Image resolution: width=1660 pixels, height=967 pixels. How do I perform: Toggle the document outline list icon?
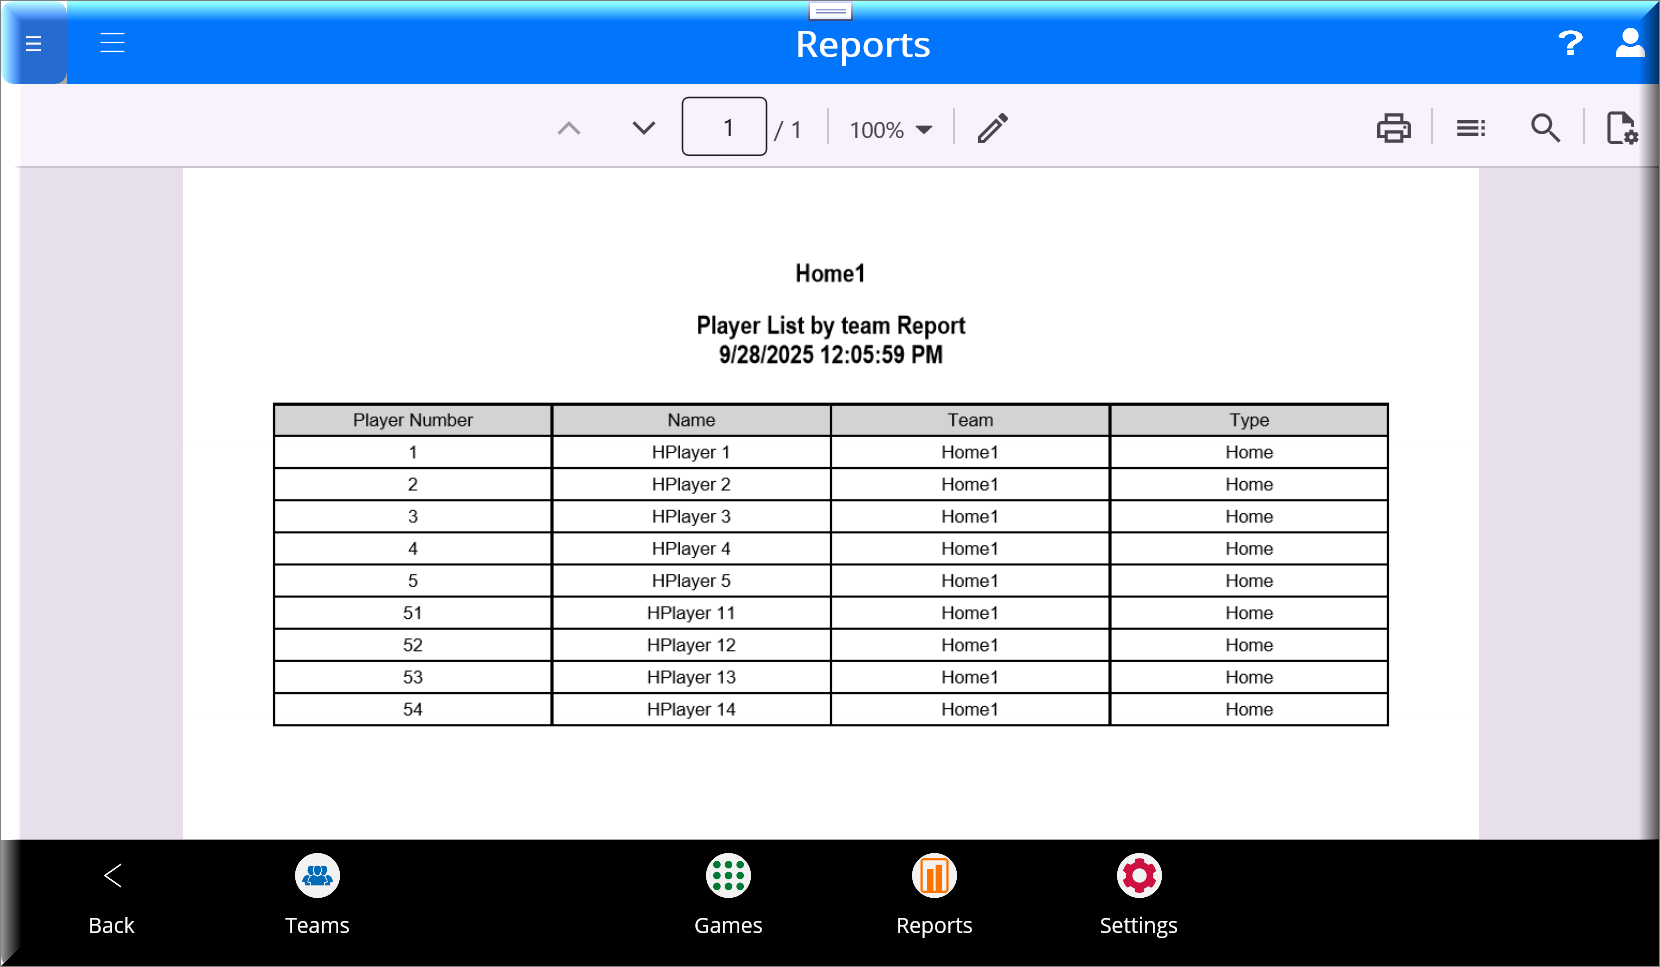tap(1470, 128)
